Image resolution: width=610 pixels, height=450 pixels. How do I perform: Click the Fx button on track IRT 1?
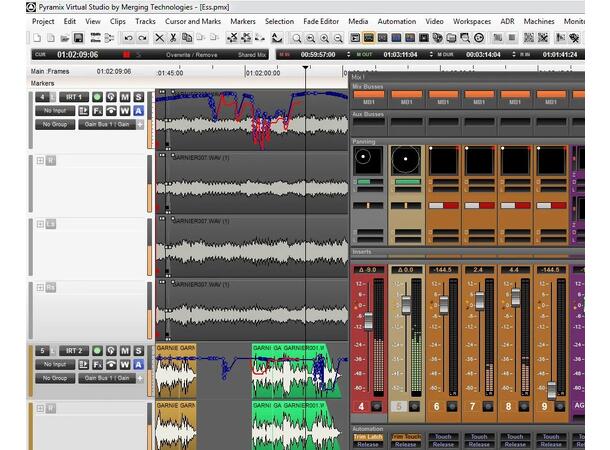(97, 111)
